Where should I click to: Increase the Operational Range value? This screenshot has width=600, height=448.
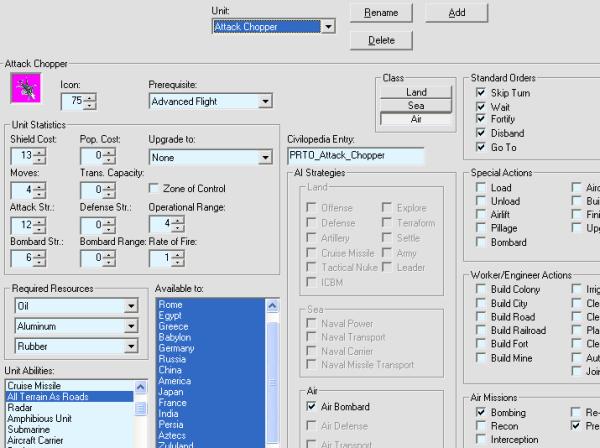pyautogui.click(x=178, y=219)
